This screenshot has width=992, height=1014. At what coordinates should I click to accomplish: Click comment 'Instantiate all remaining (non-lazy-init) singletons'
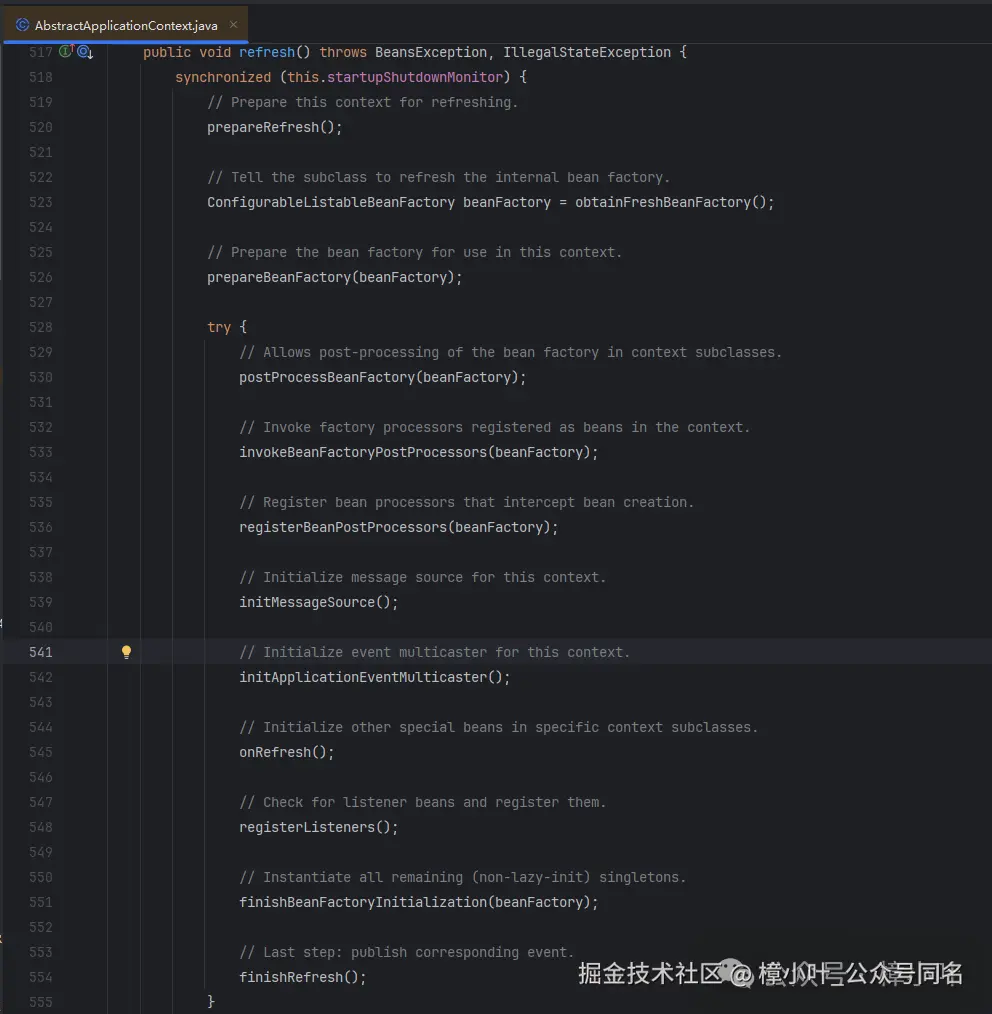pyautogui.click(x=462, y=878)
